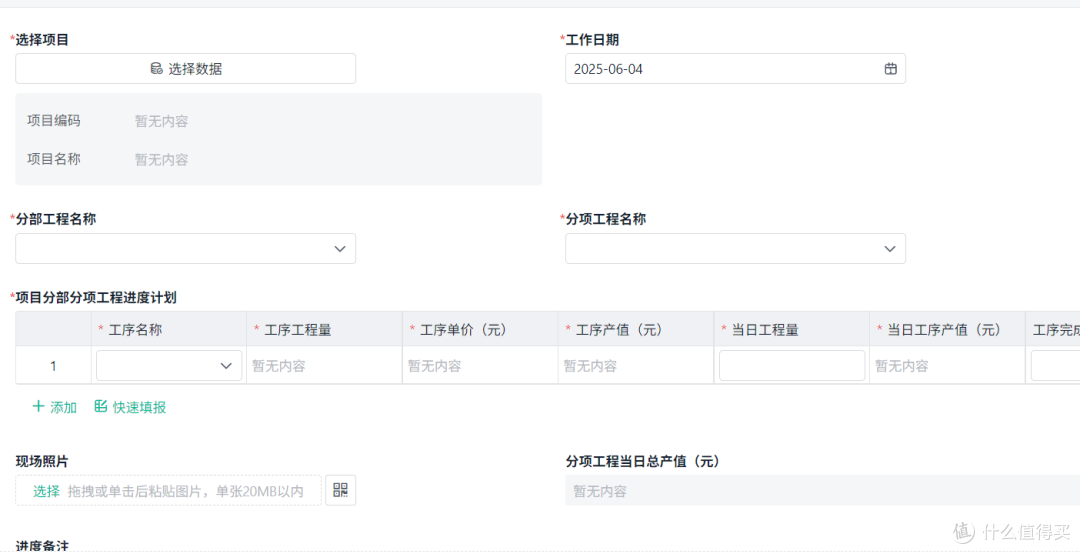1080x554 pixels.
Task: Open the calendar icon in 工作日期
Action: 890,69
